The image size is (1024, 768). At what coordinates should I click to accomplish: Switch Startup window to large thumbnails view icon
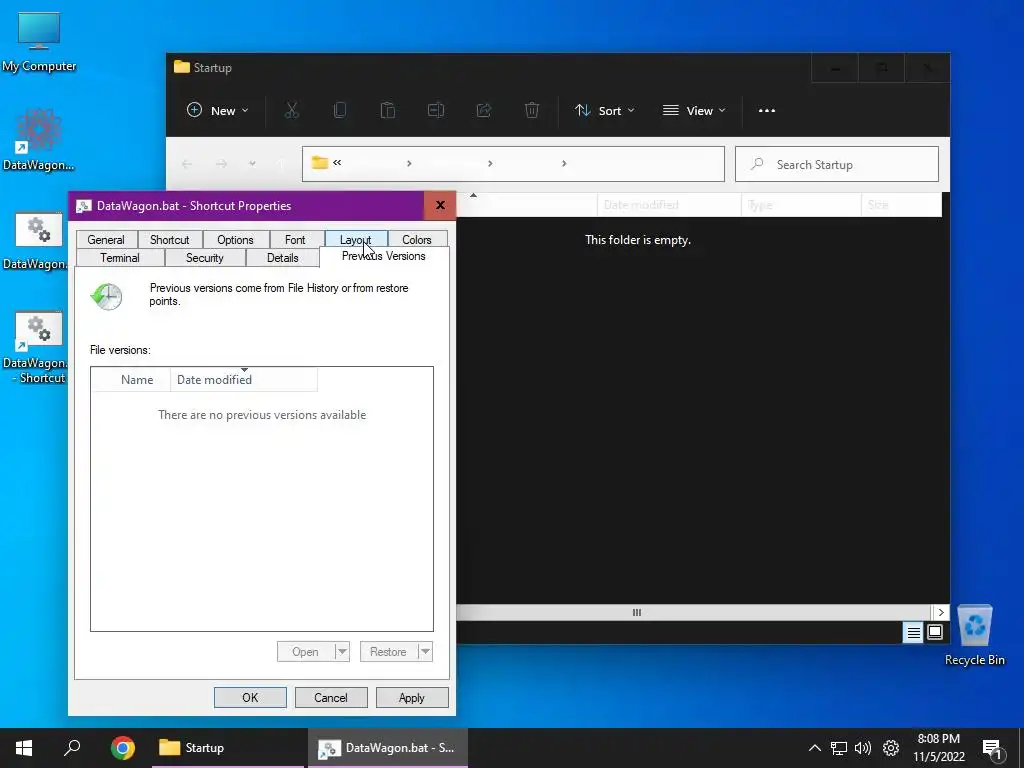(x=935, y=632)
